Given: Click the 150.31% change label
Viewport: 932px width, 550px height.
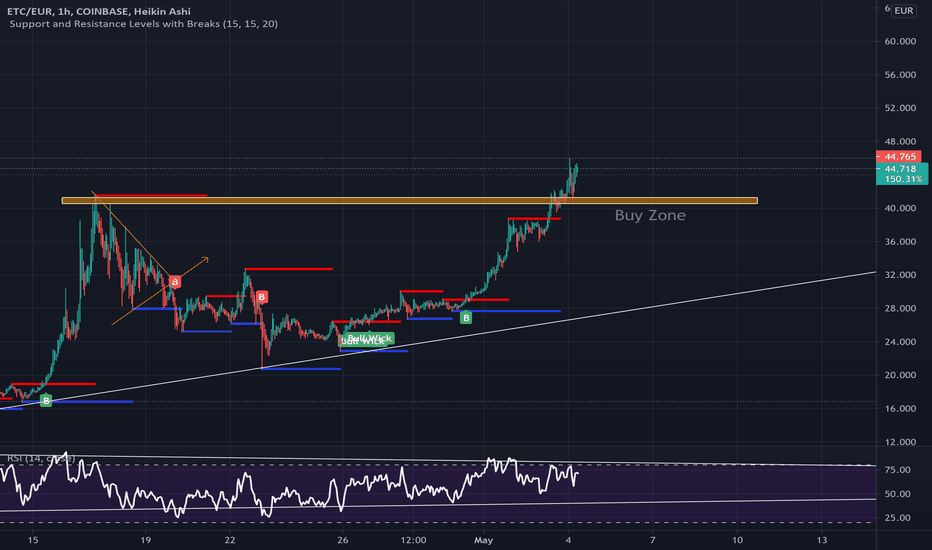Looking at the screenshot, I should click(903, 179).
